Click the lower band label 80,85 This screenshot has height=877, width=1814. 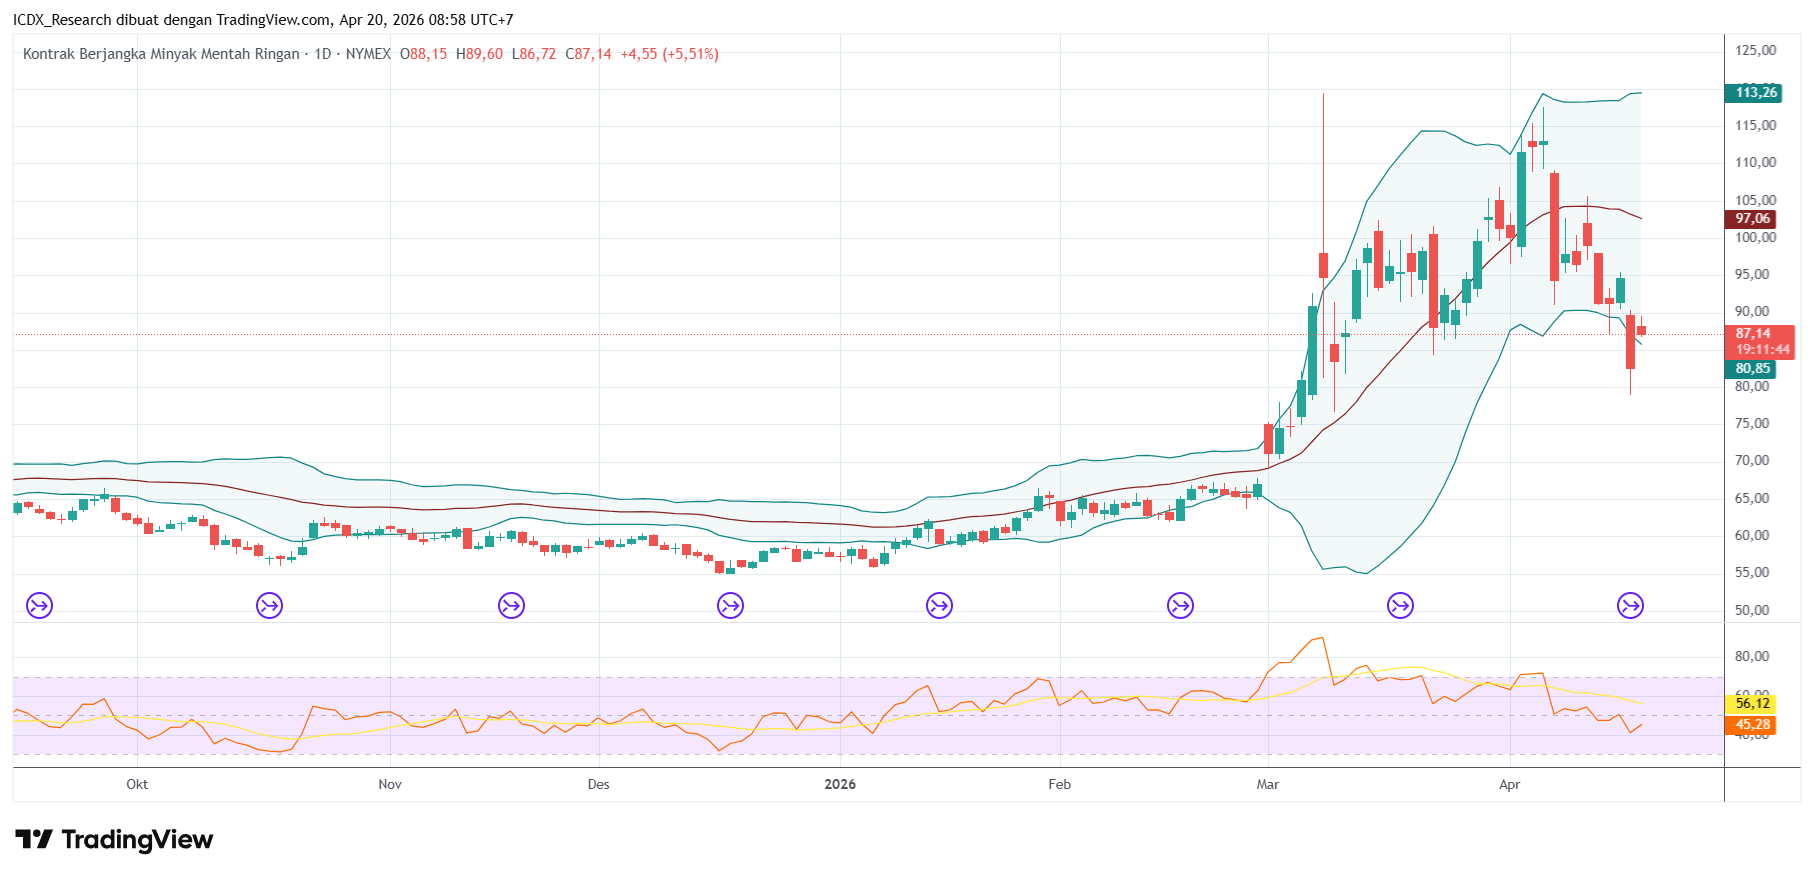(1751, 369)
